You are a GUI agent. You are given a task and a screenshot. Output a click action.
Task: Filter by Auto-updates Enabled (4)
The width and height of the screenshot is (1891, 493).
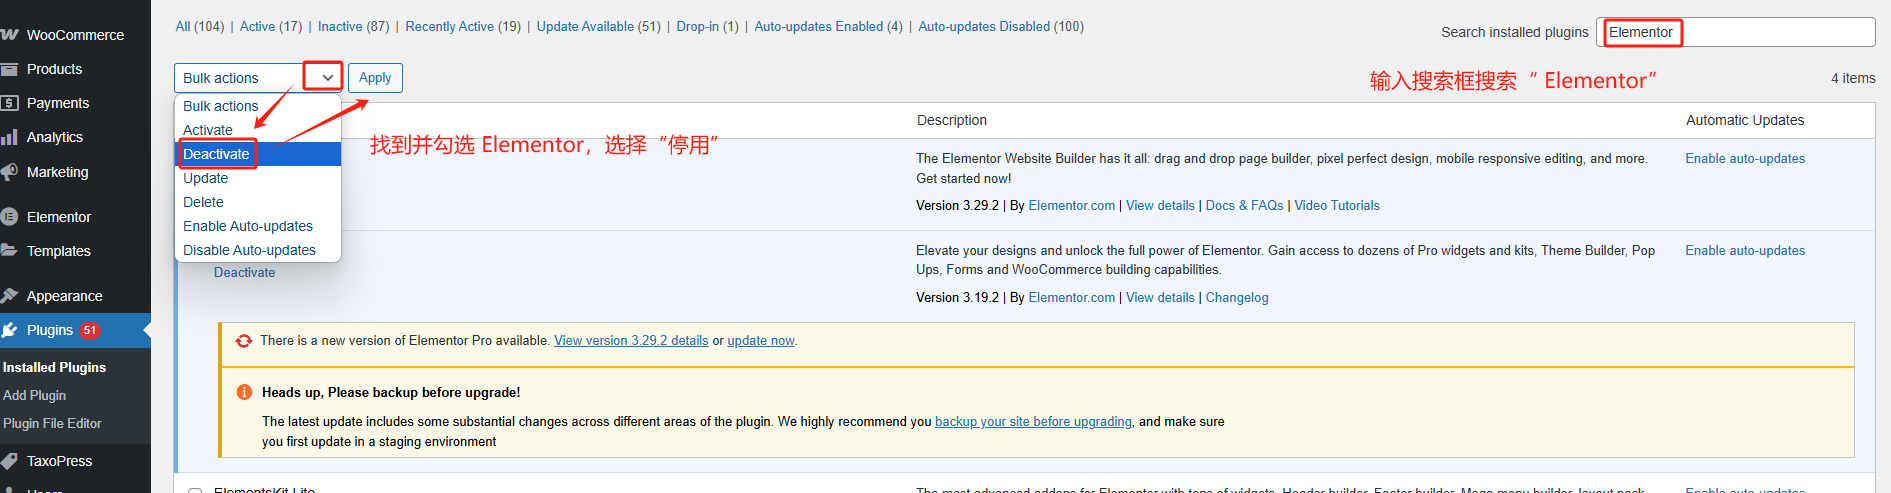pos(829,26)
